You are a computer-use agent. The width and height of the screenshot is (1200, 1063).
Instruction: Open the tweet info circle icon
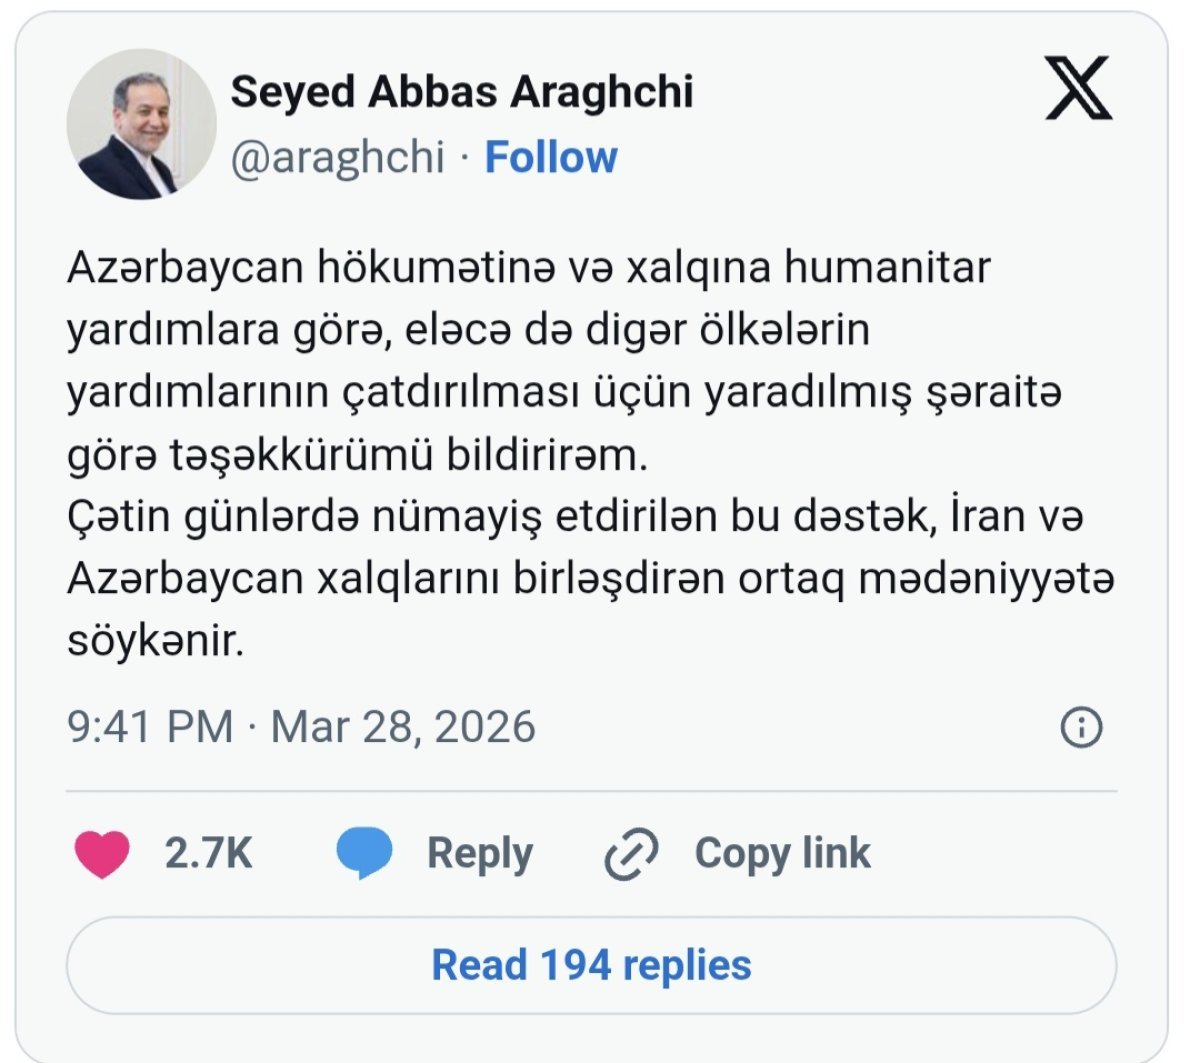(x=1080, y=727)
